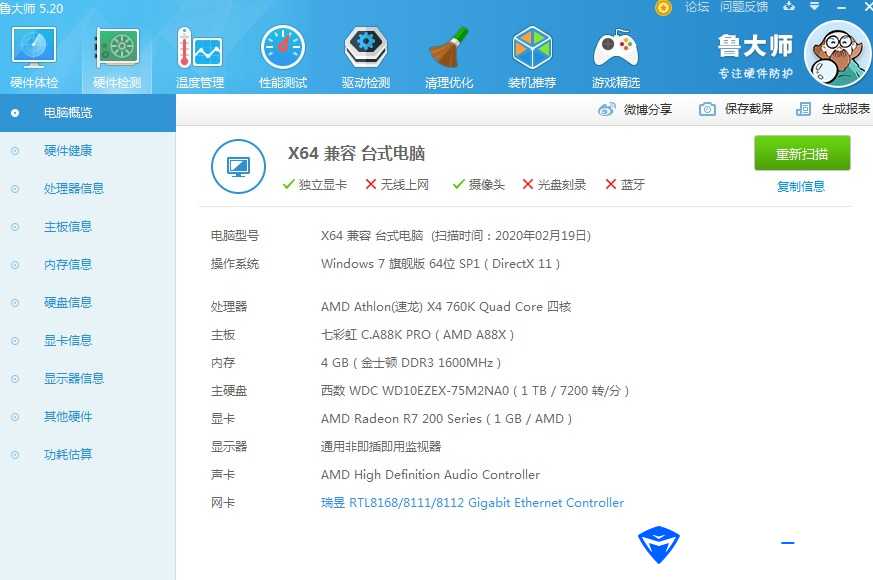The image size is (873, 580).
Task: Click the AMD Athlon X4 760K processor value
Action: click(446, 307)
